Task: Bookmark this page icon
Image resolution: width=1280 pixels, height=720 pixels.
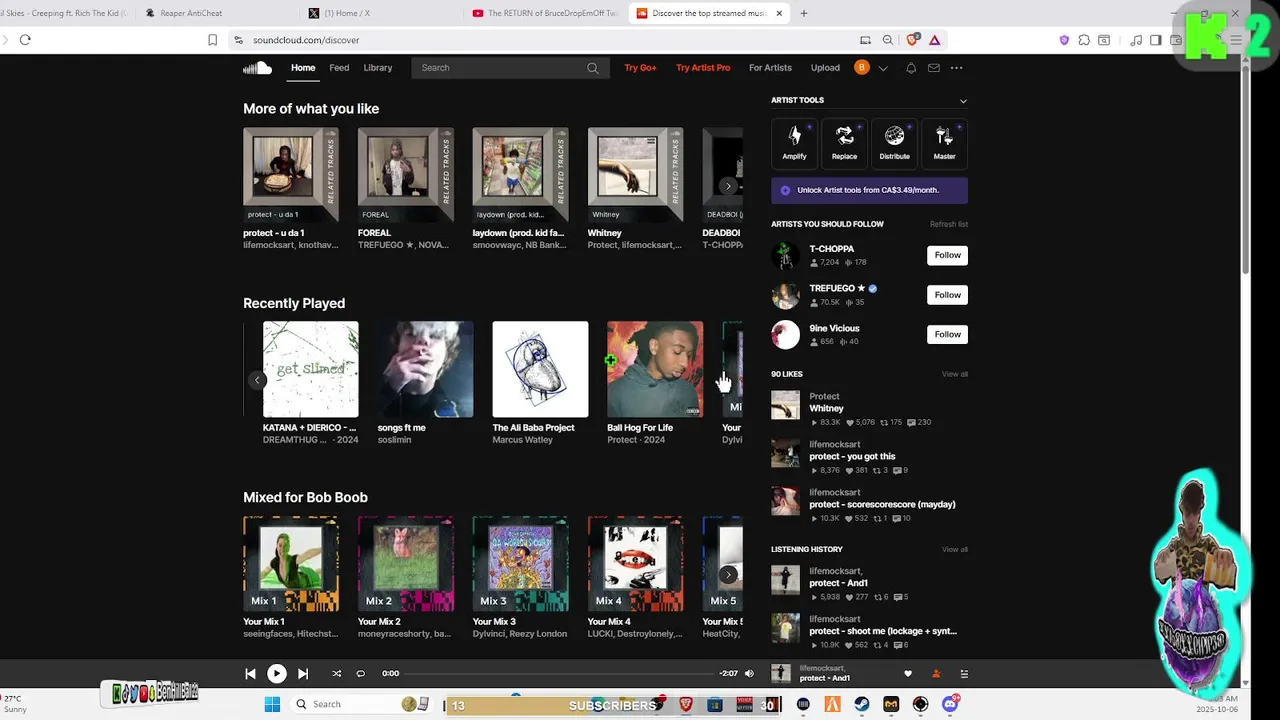Action: 212,40
